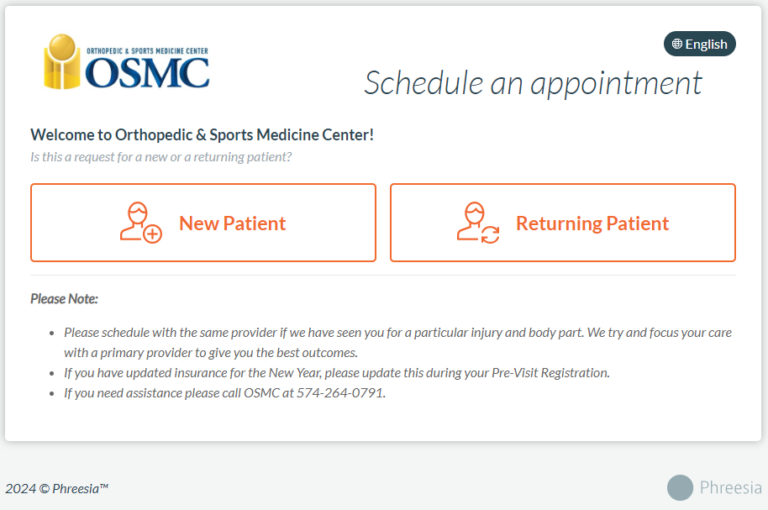Viewport: 768px width, 510px height.
Task: Click the globe icon beside English
Action: point(677,44)
